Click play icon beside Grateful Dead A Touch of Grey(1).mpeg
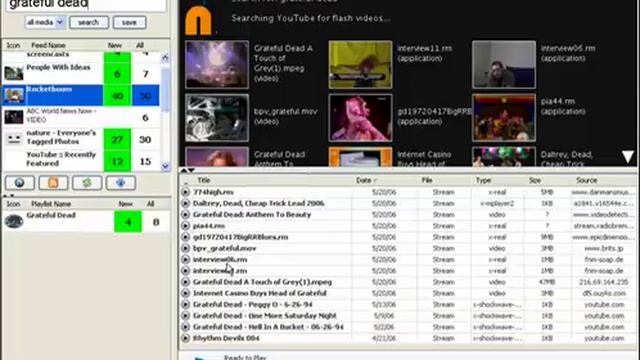 coord(185,282)
